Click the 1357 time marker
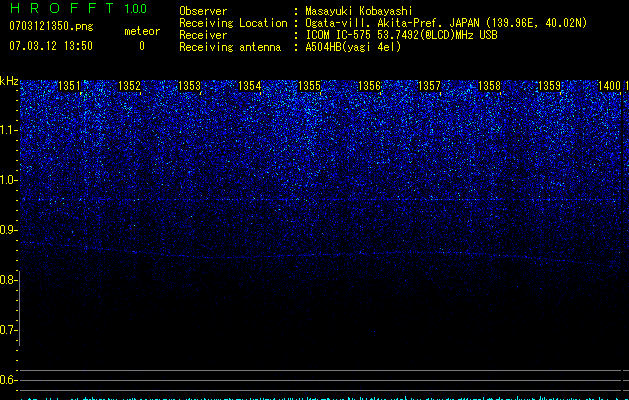 pyautogui.click(x=429, y=86)
